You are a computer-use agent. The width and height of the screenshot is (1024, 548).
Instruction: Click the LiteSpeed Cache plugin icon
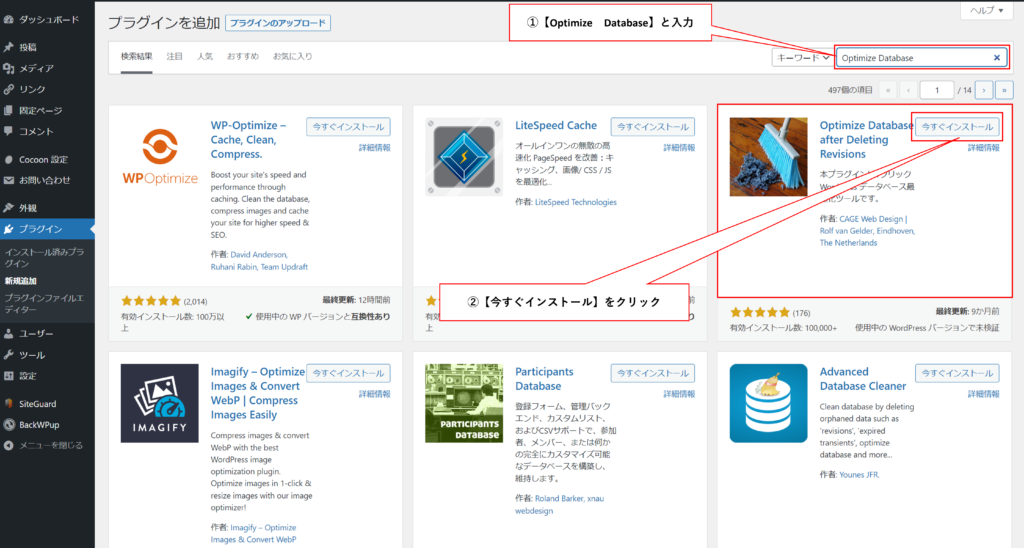(464, 157)
